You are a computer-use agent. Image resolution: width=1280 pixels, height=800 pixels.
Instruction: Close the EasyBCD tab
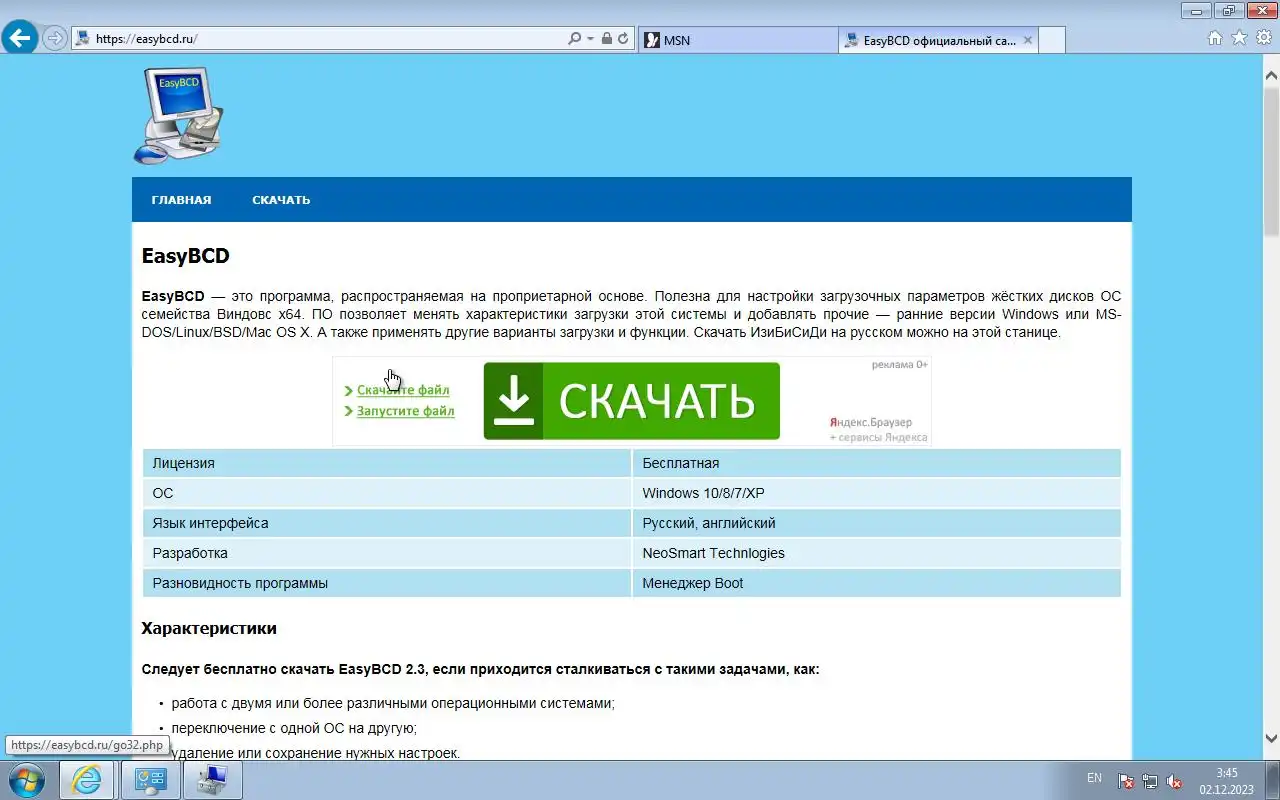pos(1026,40)
